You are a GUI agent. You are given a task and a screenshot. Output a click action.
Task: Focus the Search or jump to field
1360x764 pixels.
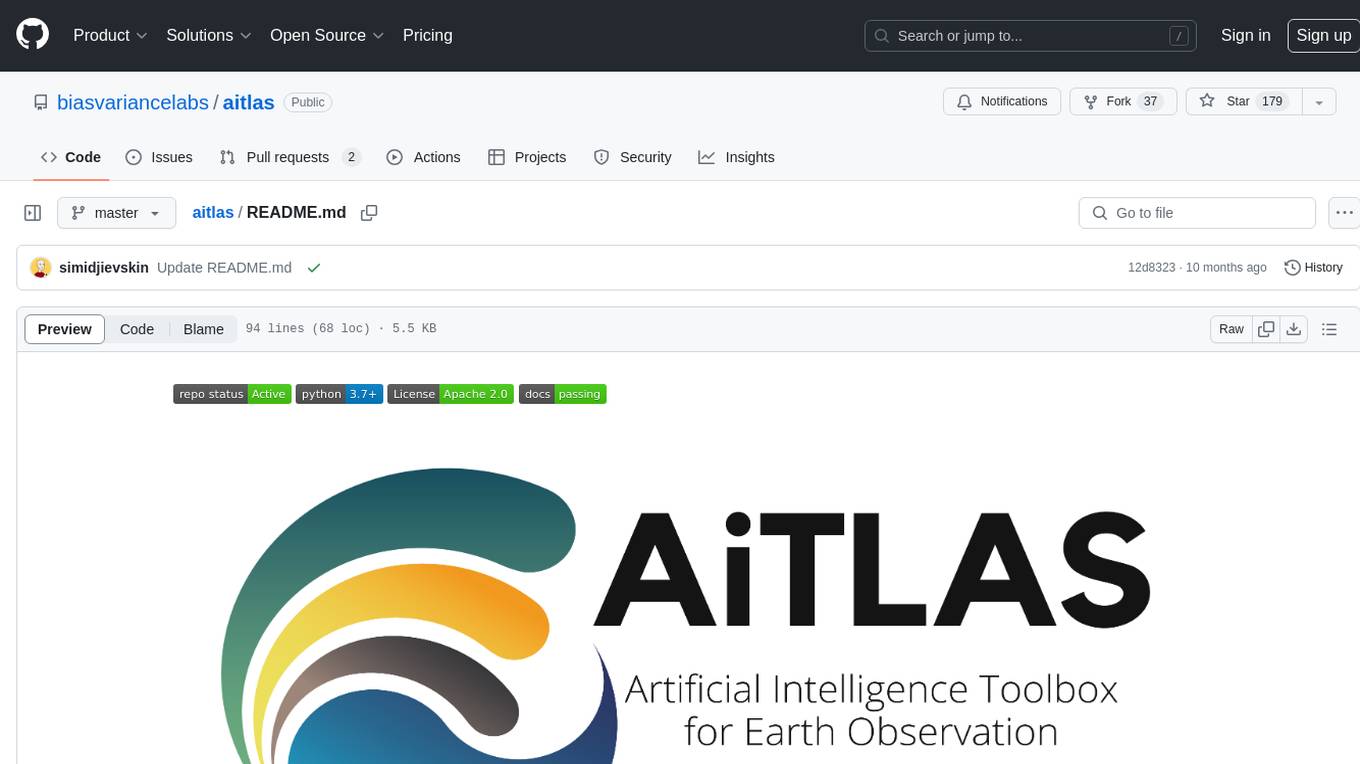(1032, 36)
